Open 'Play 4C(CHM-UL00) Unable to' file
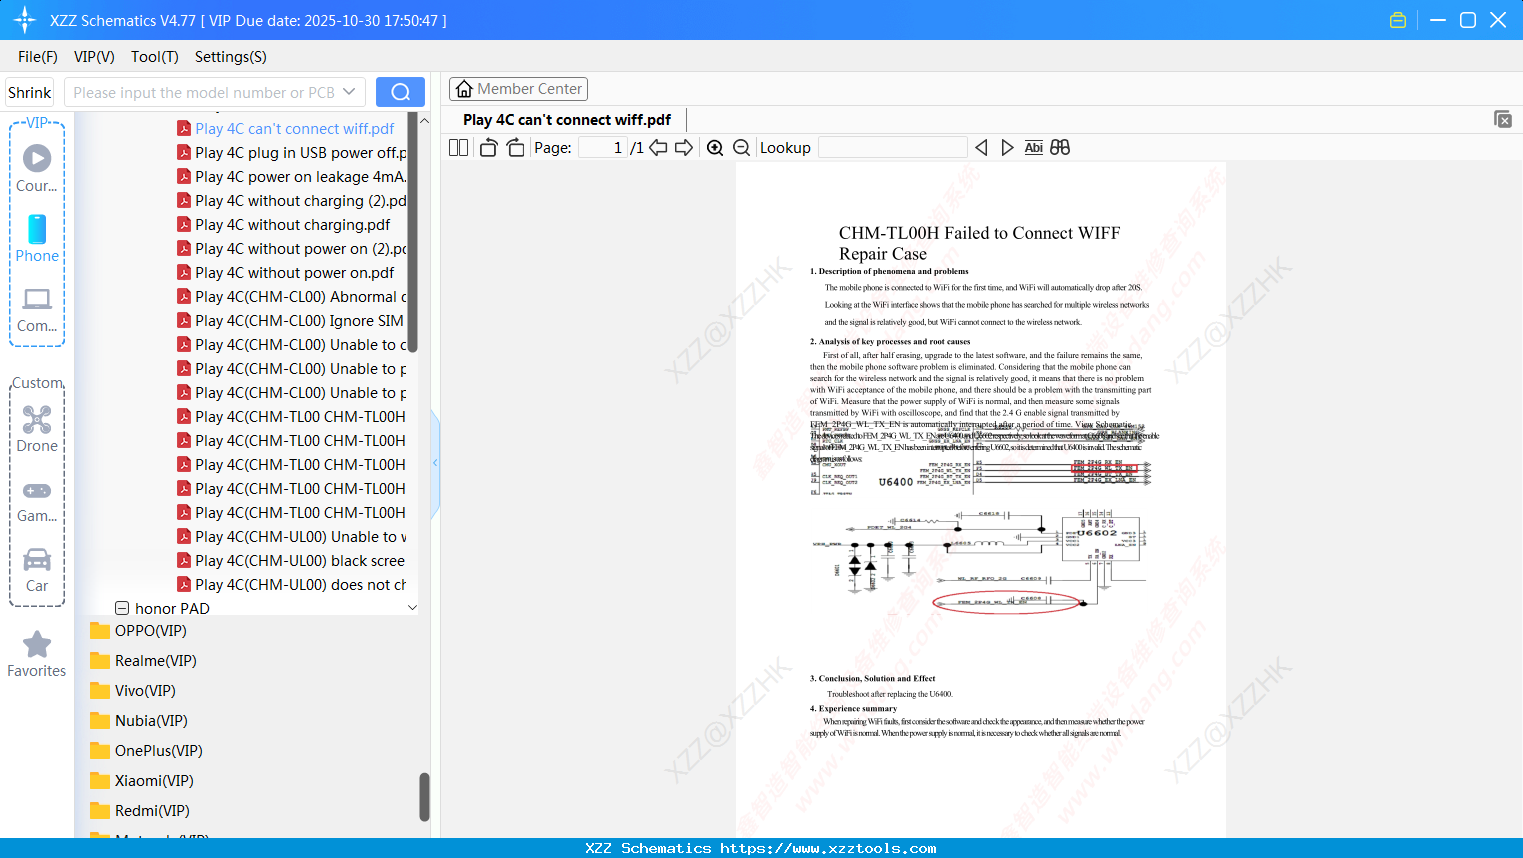1523x858 pixels. click(x=292, y=537)
